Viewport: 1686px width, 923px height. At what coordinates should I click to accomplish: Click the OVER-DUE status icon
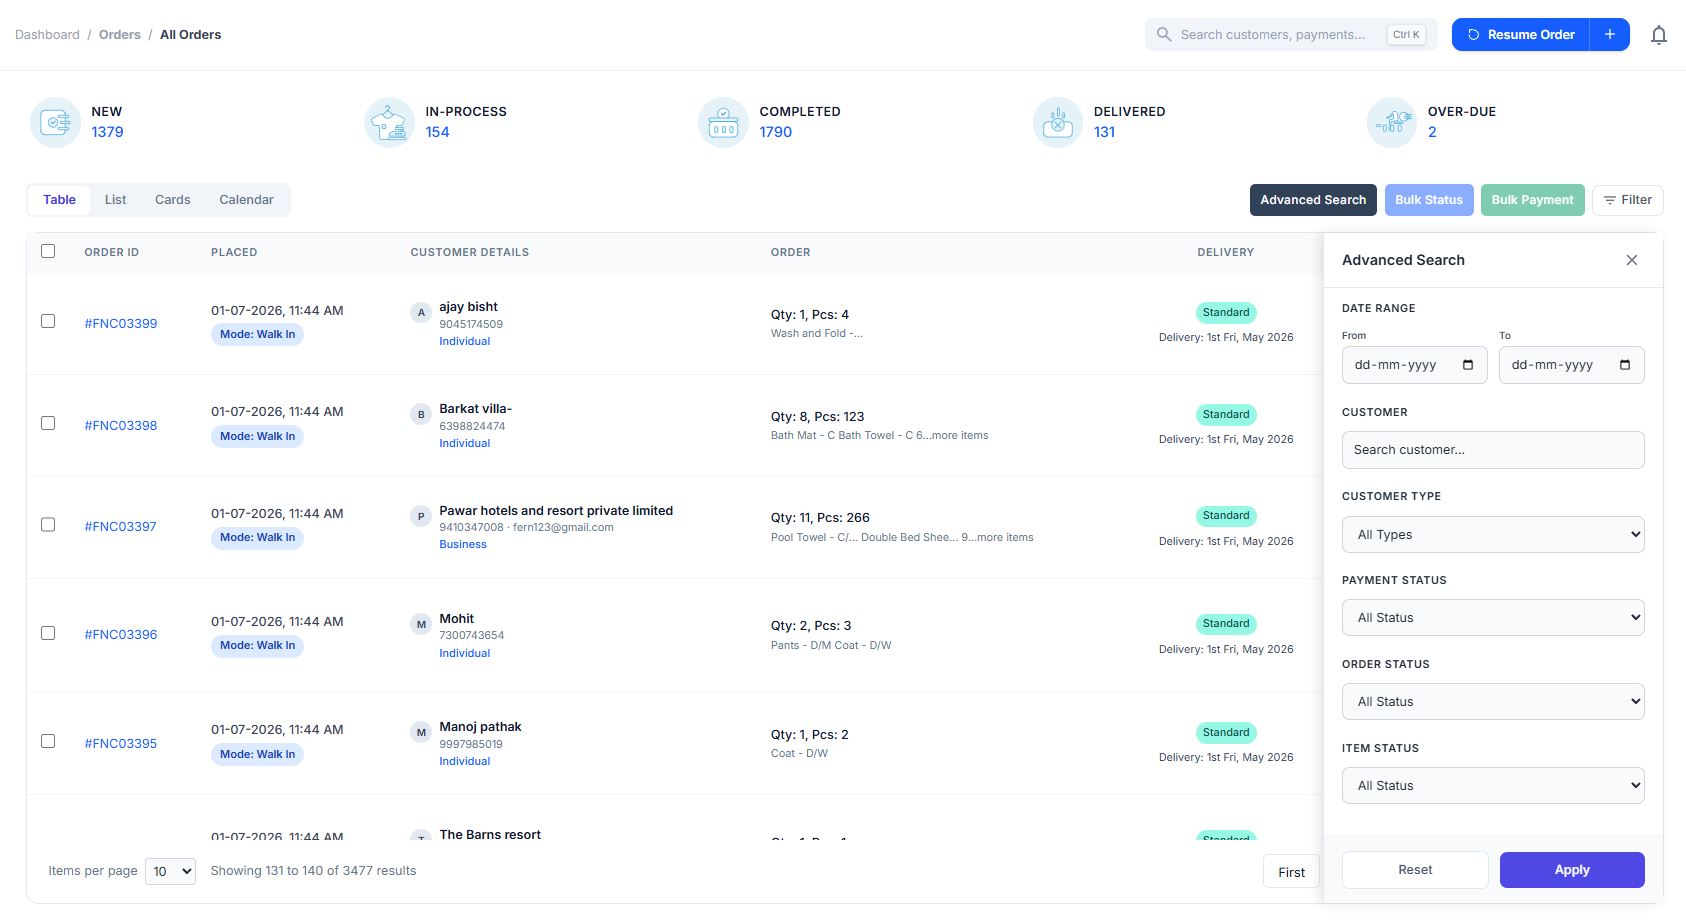[x=1392, y=122]
